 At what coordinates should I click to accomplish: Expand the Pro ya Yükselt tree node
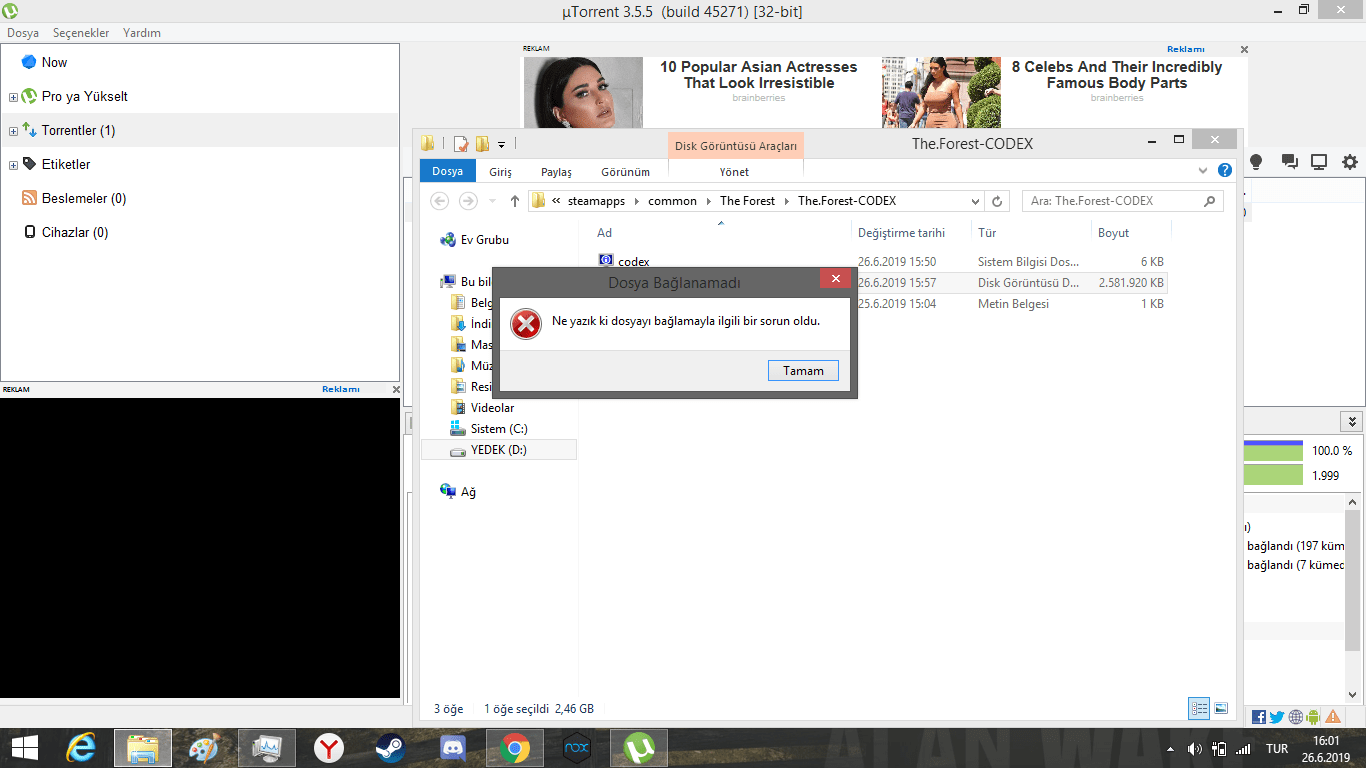pyautogui.click(x=13, y=97)
